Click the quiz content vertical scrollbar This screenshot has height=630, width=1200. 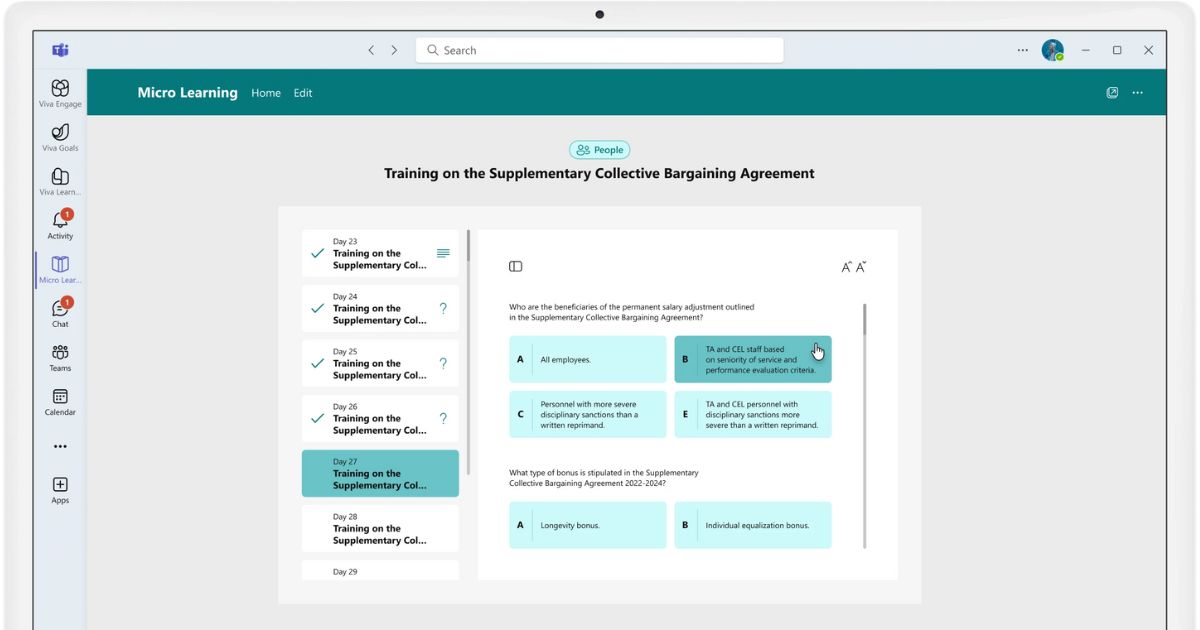865,320
